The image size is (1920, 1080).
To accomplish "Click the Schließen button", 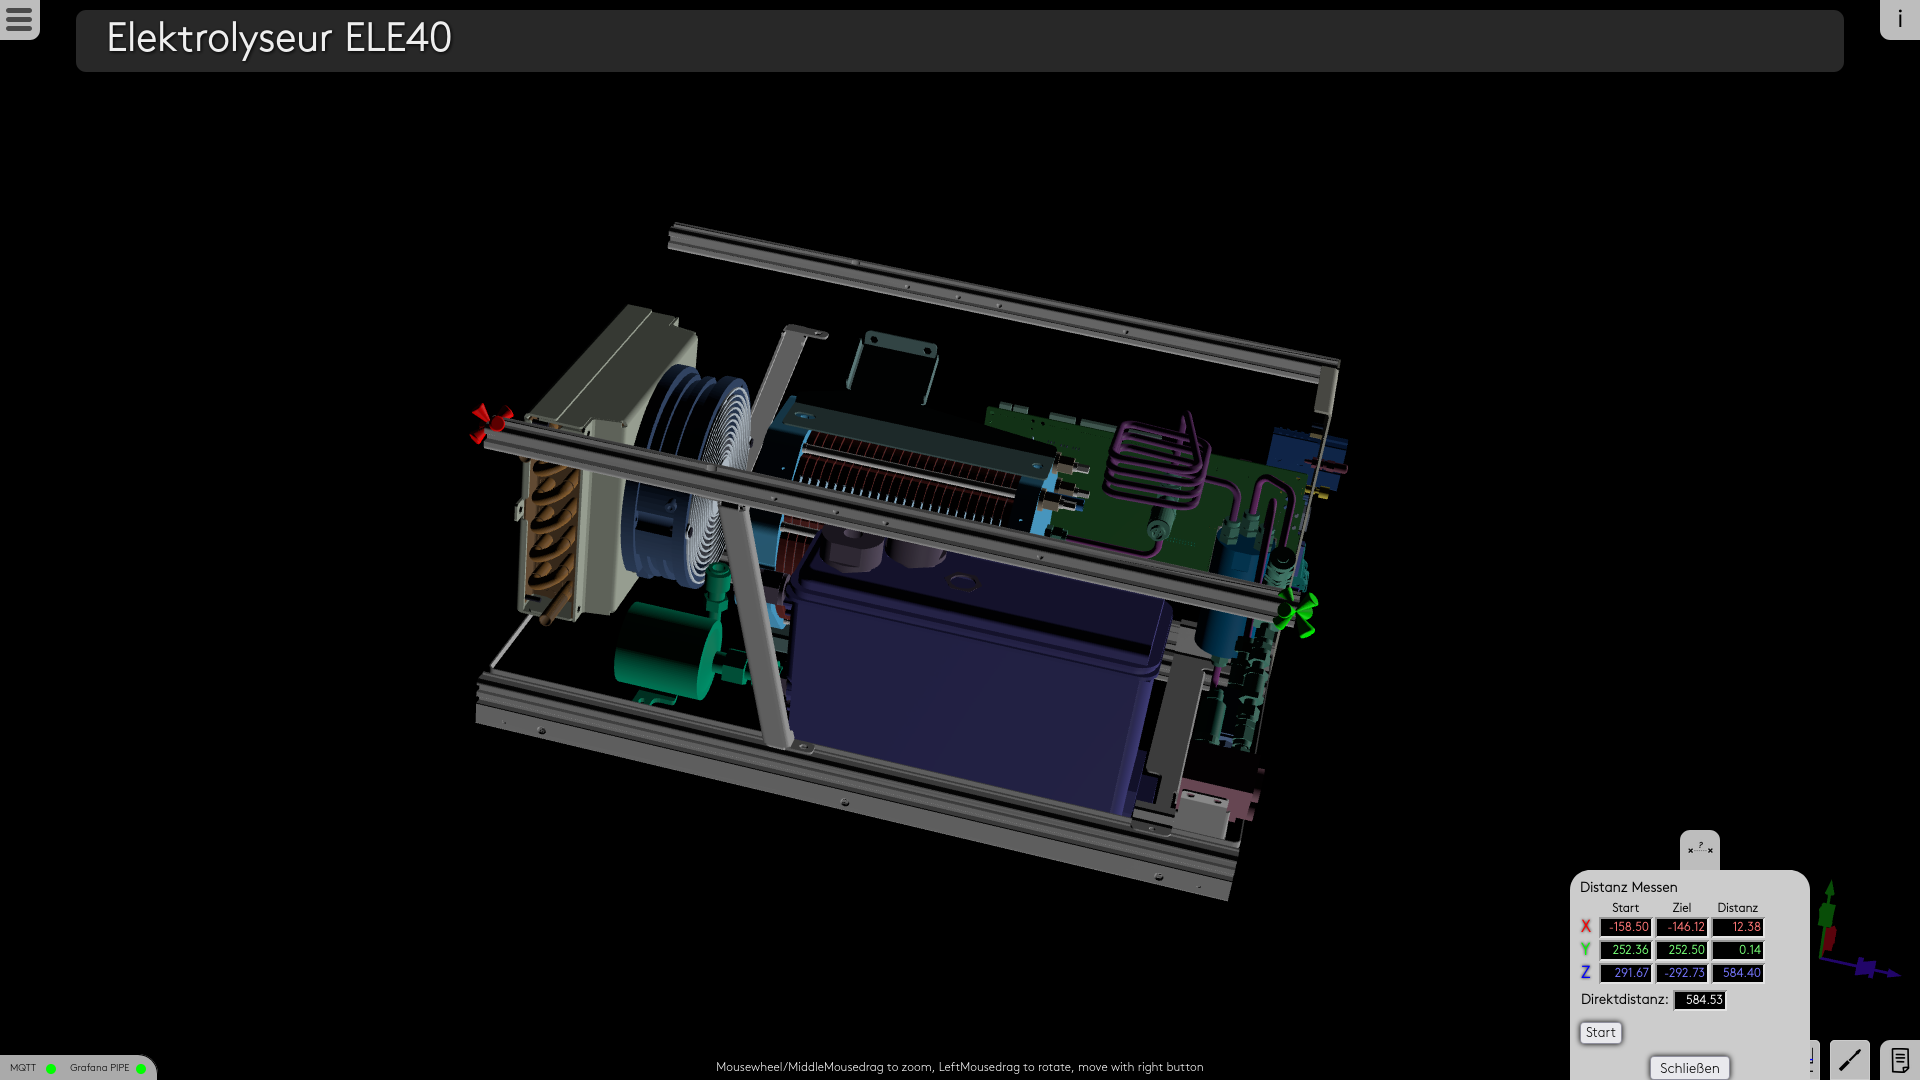I will pos(1689,1068).
